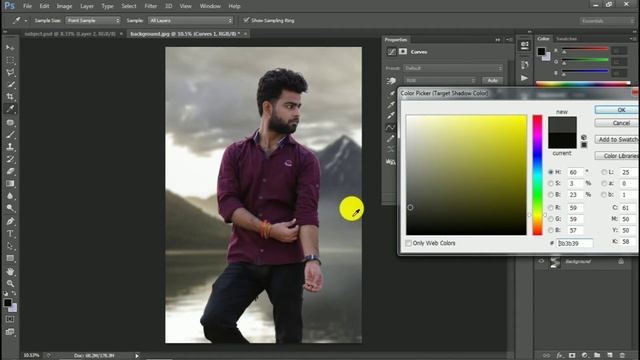Image resolution: width=640 pixels, height=360 pixels.
Task: Select the S saturation radio button
Action: 551,183
